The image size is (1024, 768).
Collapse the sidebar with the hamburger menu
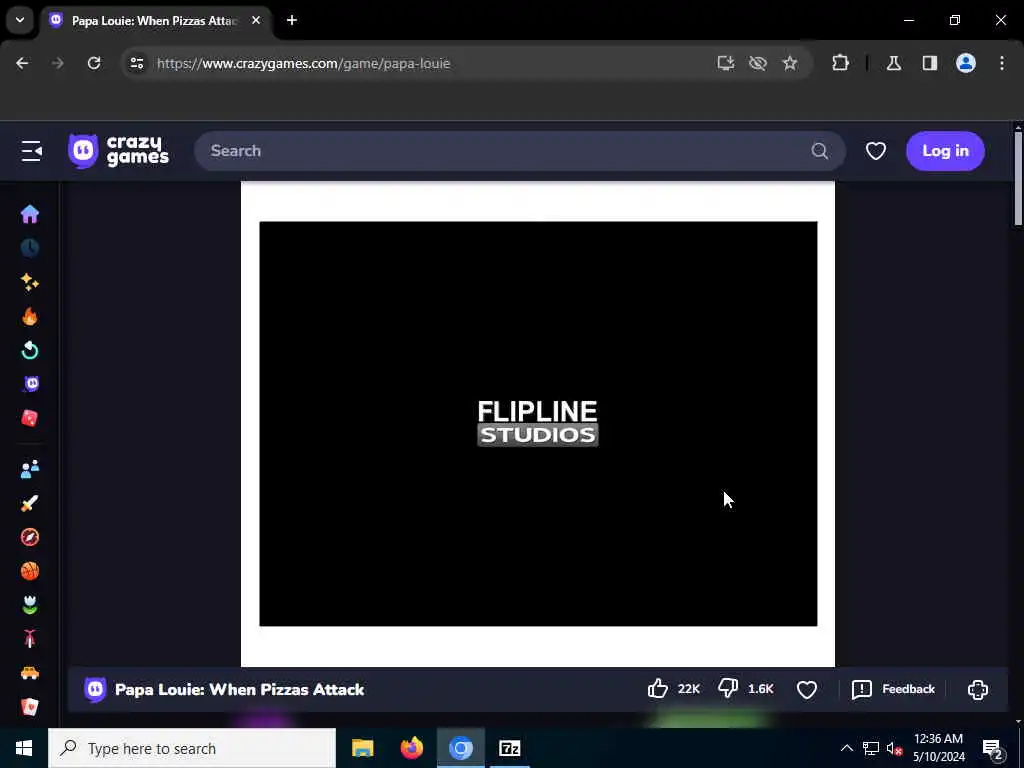pos(31,151)
